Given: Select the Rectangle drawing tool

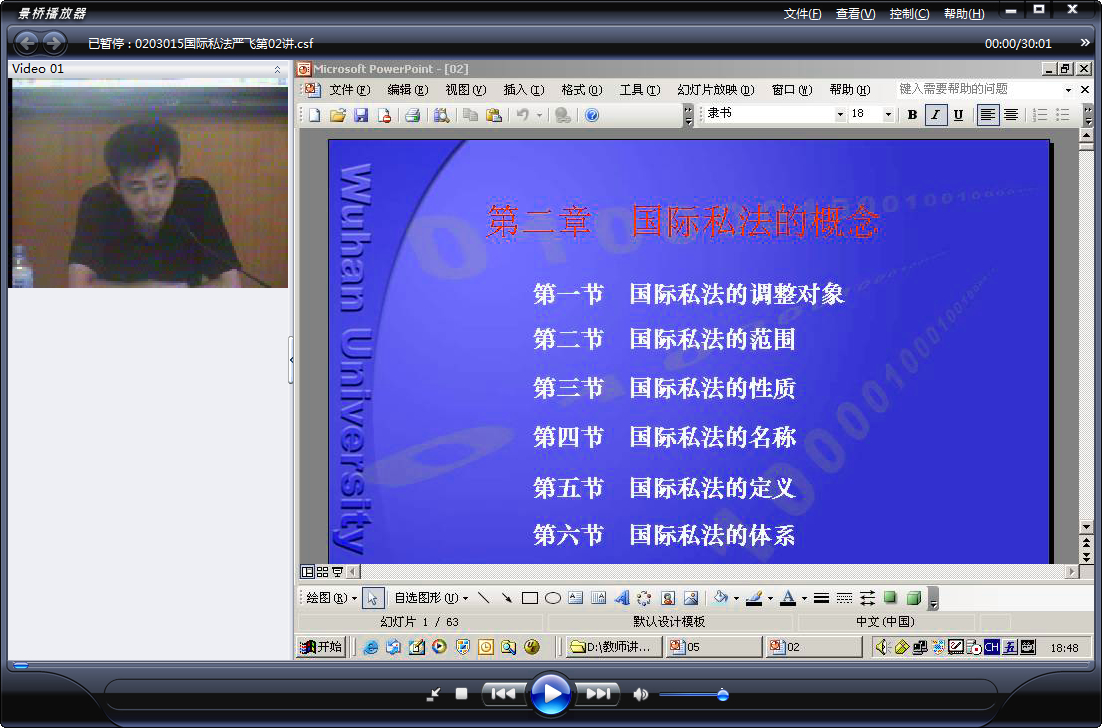Looking at the screenshot, I should (x=530, y=598).
